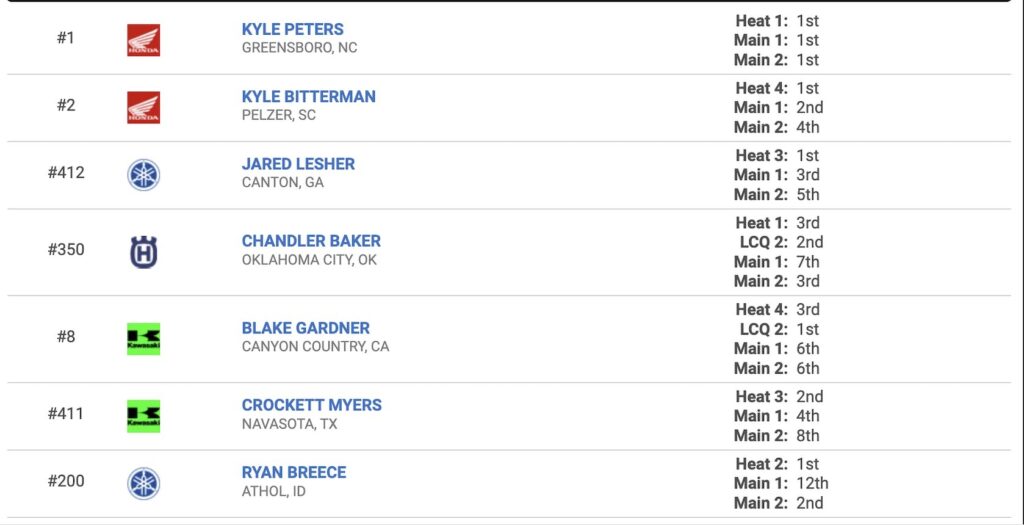Click the Honda logo beside Kyle Peters
This screenshot has width=1024, height=525.
tap(144, 40)
